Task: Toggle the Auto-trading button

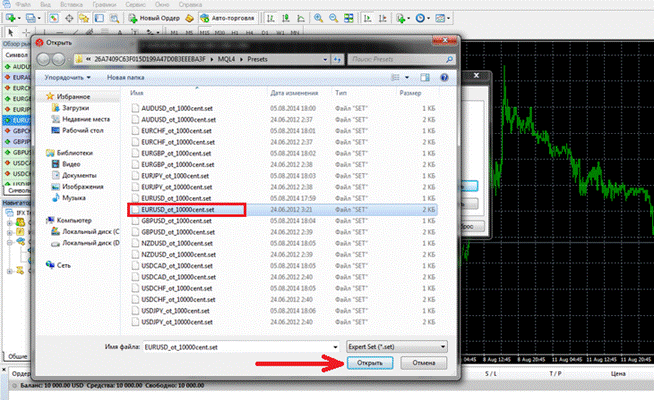Action: [227, 18]
